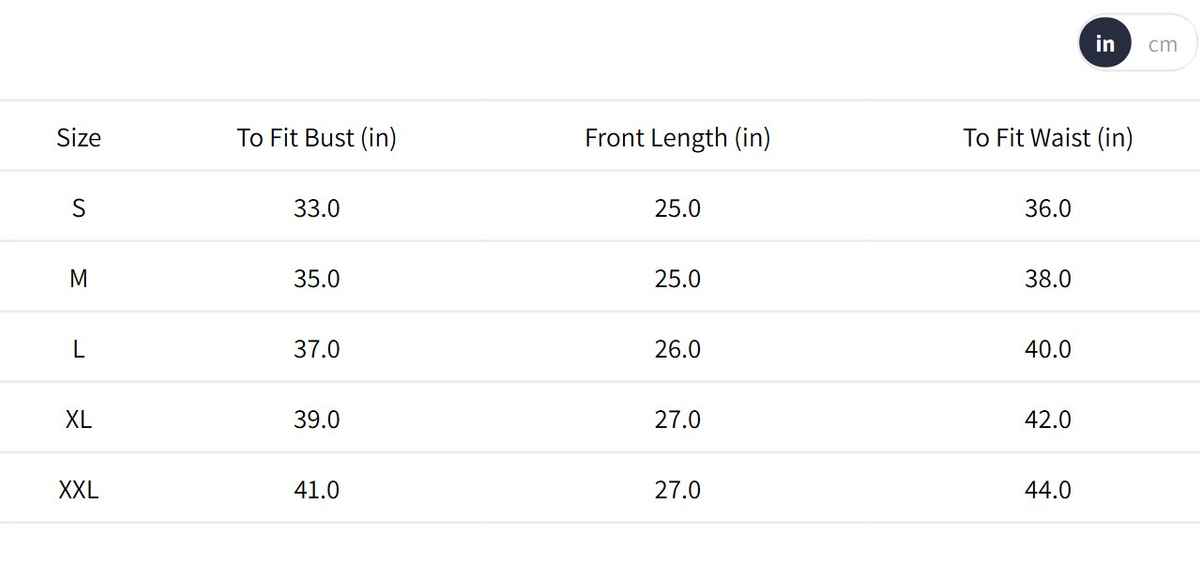
Task: Click waist value 36.0 for size S
Action: (x=1047, y=209)
